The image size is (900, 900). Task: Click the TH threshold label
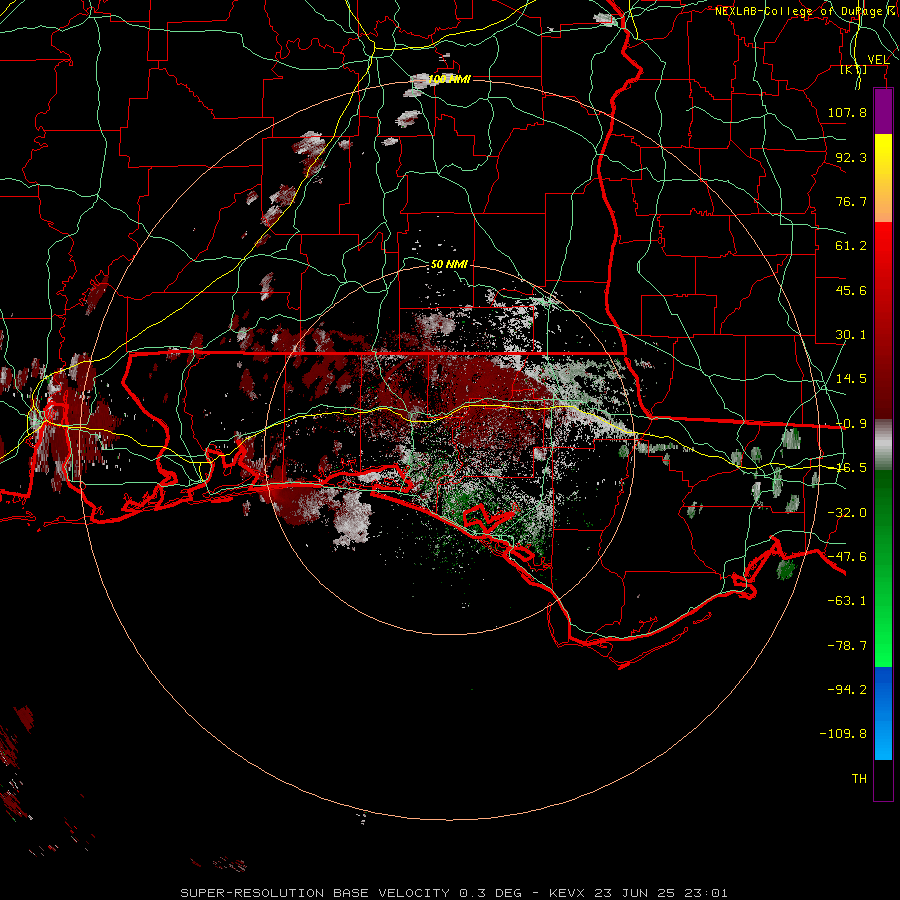859,779
